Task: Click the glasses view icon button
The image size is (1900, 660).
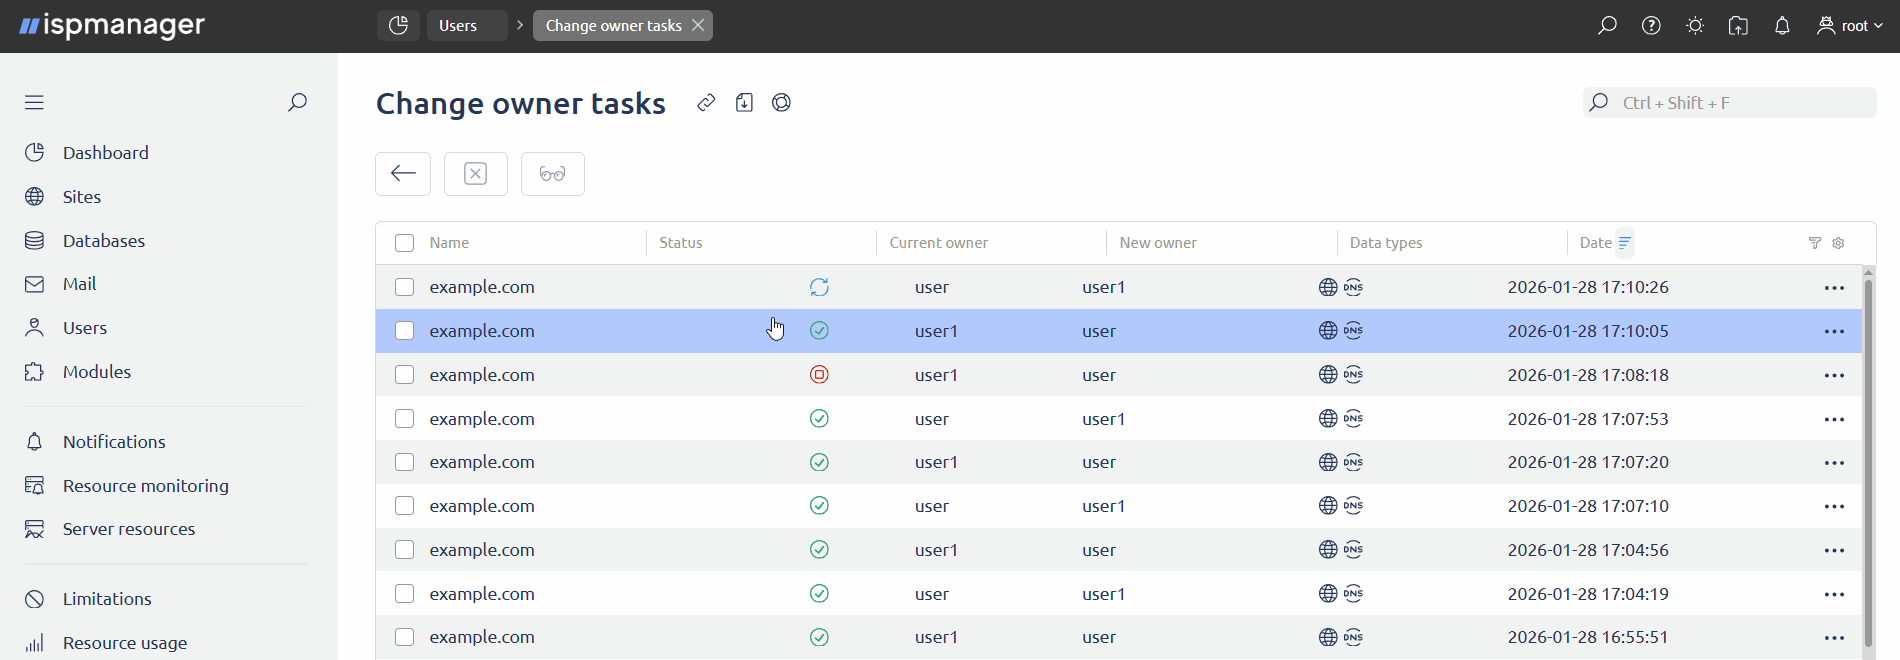Action: coord(552,174)
